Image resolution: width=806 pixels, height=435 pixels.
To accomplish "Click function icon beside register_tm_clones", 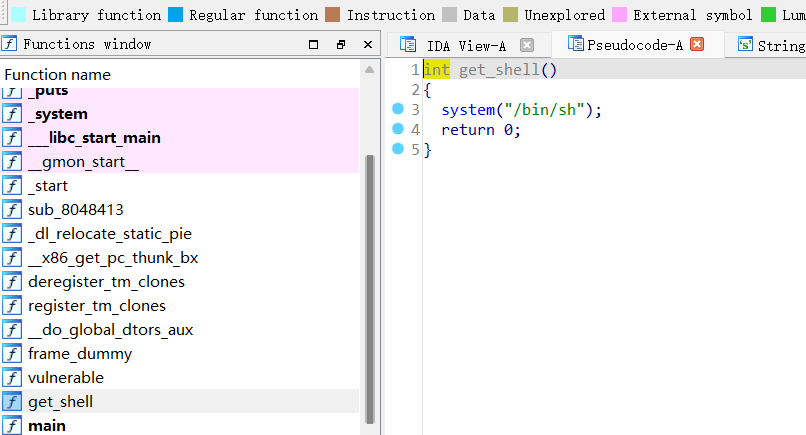I will click(x=12, y=305).
